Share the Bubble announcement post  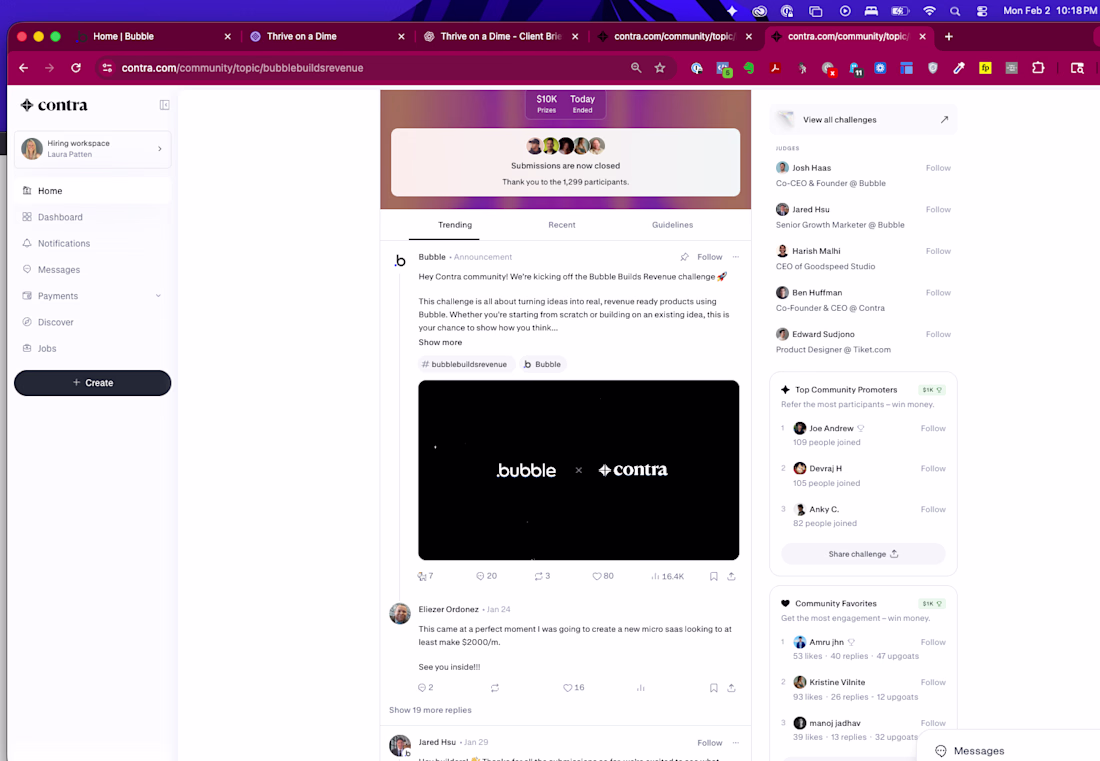coord(731,577)
